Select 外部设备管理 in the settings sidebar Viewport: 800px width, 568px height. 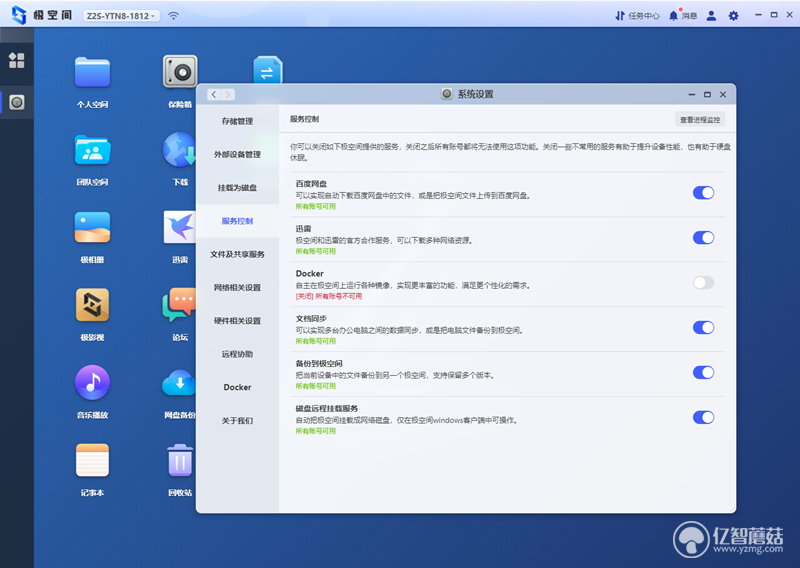point(237,155)
